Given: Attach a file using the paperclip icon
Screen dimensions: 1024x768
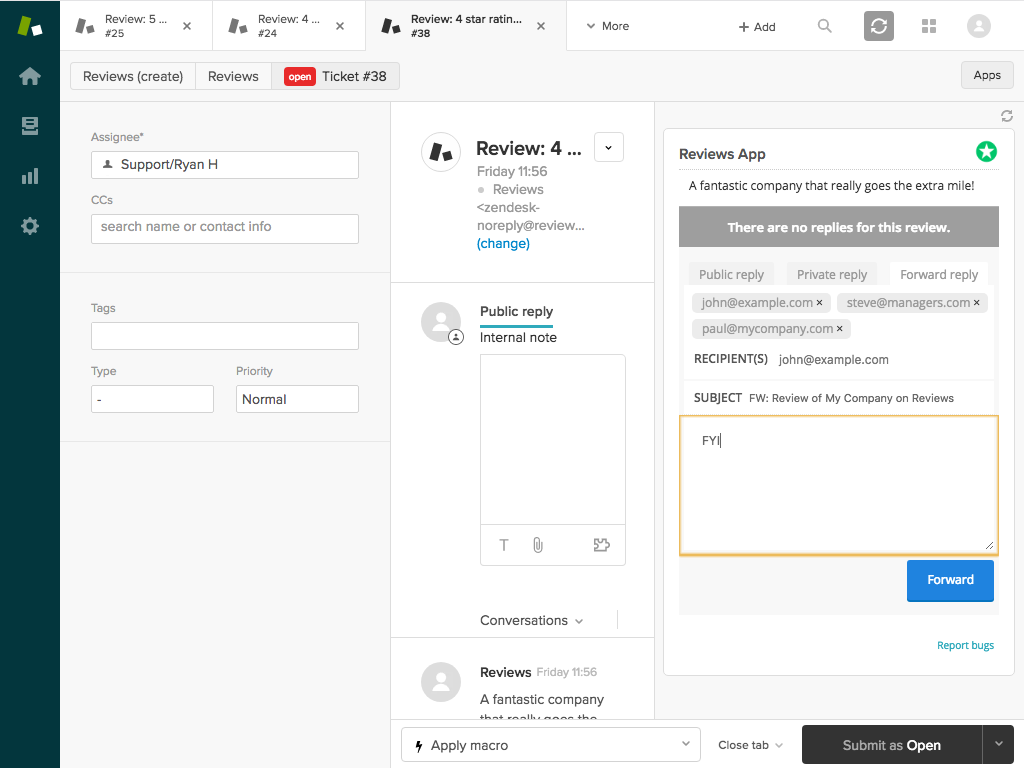Looking at the screenshot, I should (538, 545).
